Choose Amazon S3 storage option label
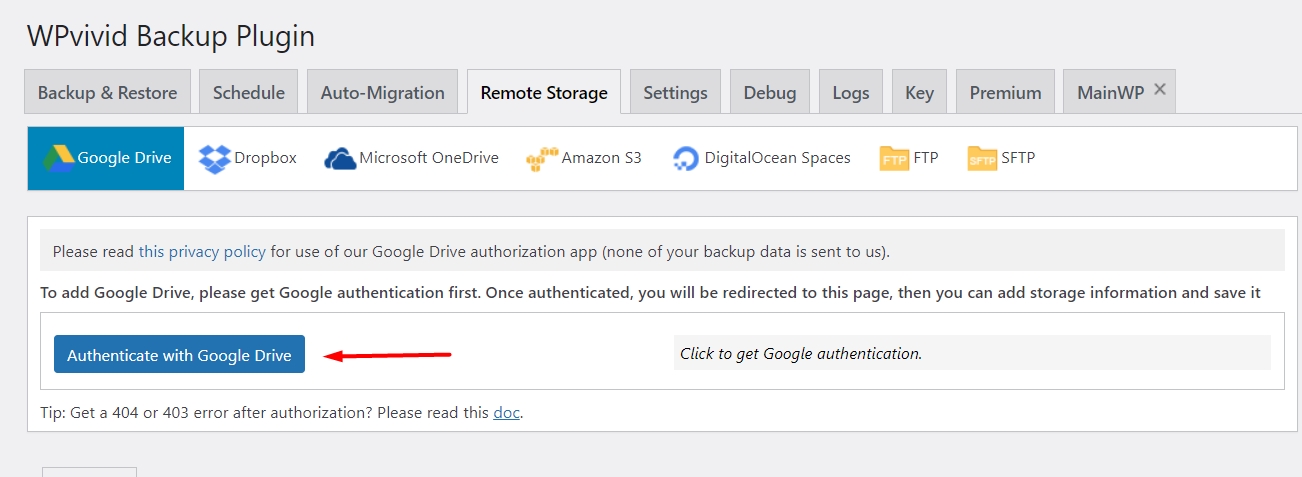Viewport: 1302px width, 477px height. pos(602,158)
